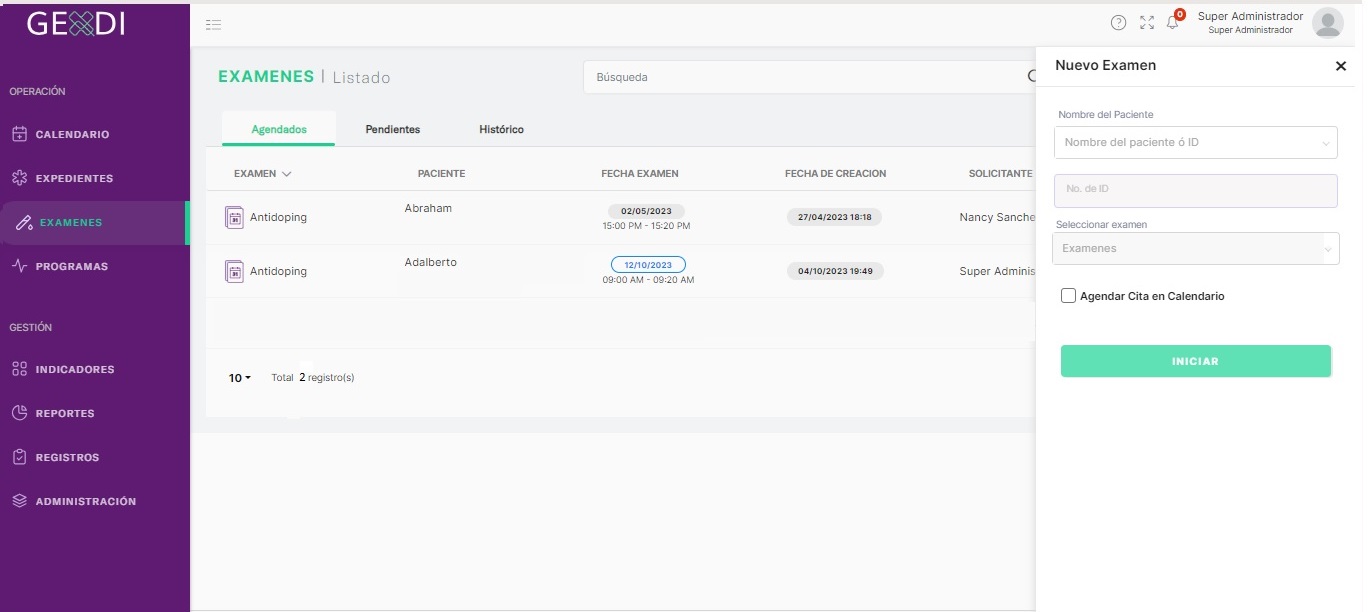
Task: Close the Nuevo Examen panel
Action: tap(1341, 66)
